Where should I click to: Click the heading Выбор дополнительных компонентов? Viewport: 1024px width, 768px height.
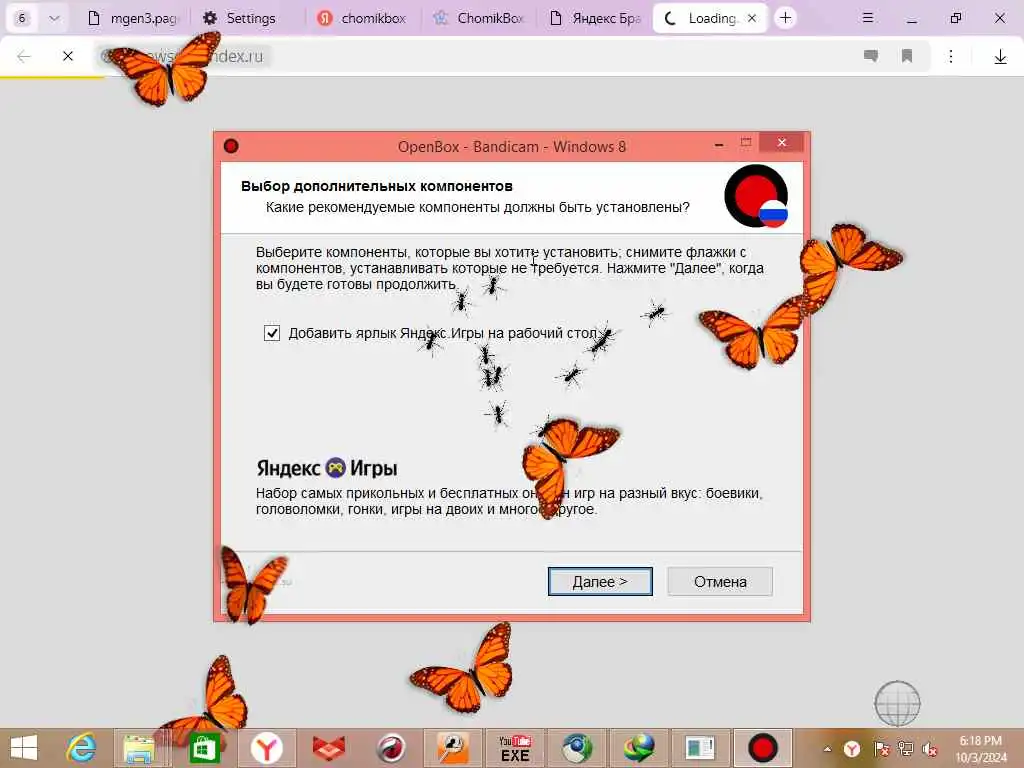pyautogui.click(x=377, y=186)
